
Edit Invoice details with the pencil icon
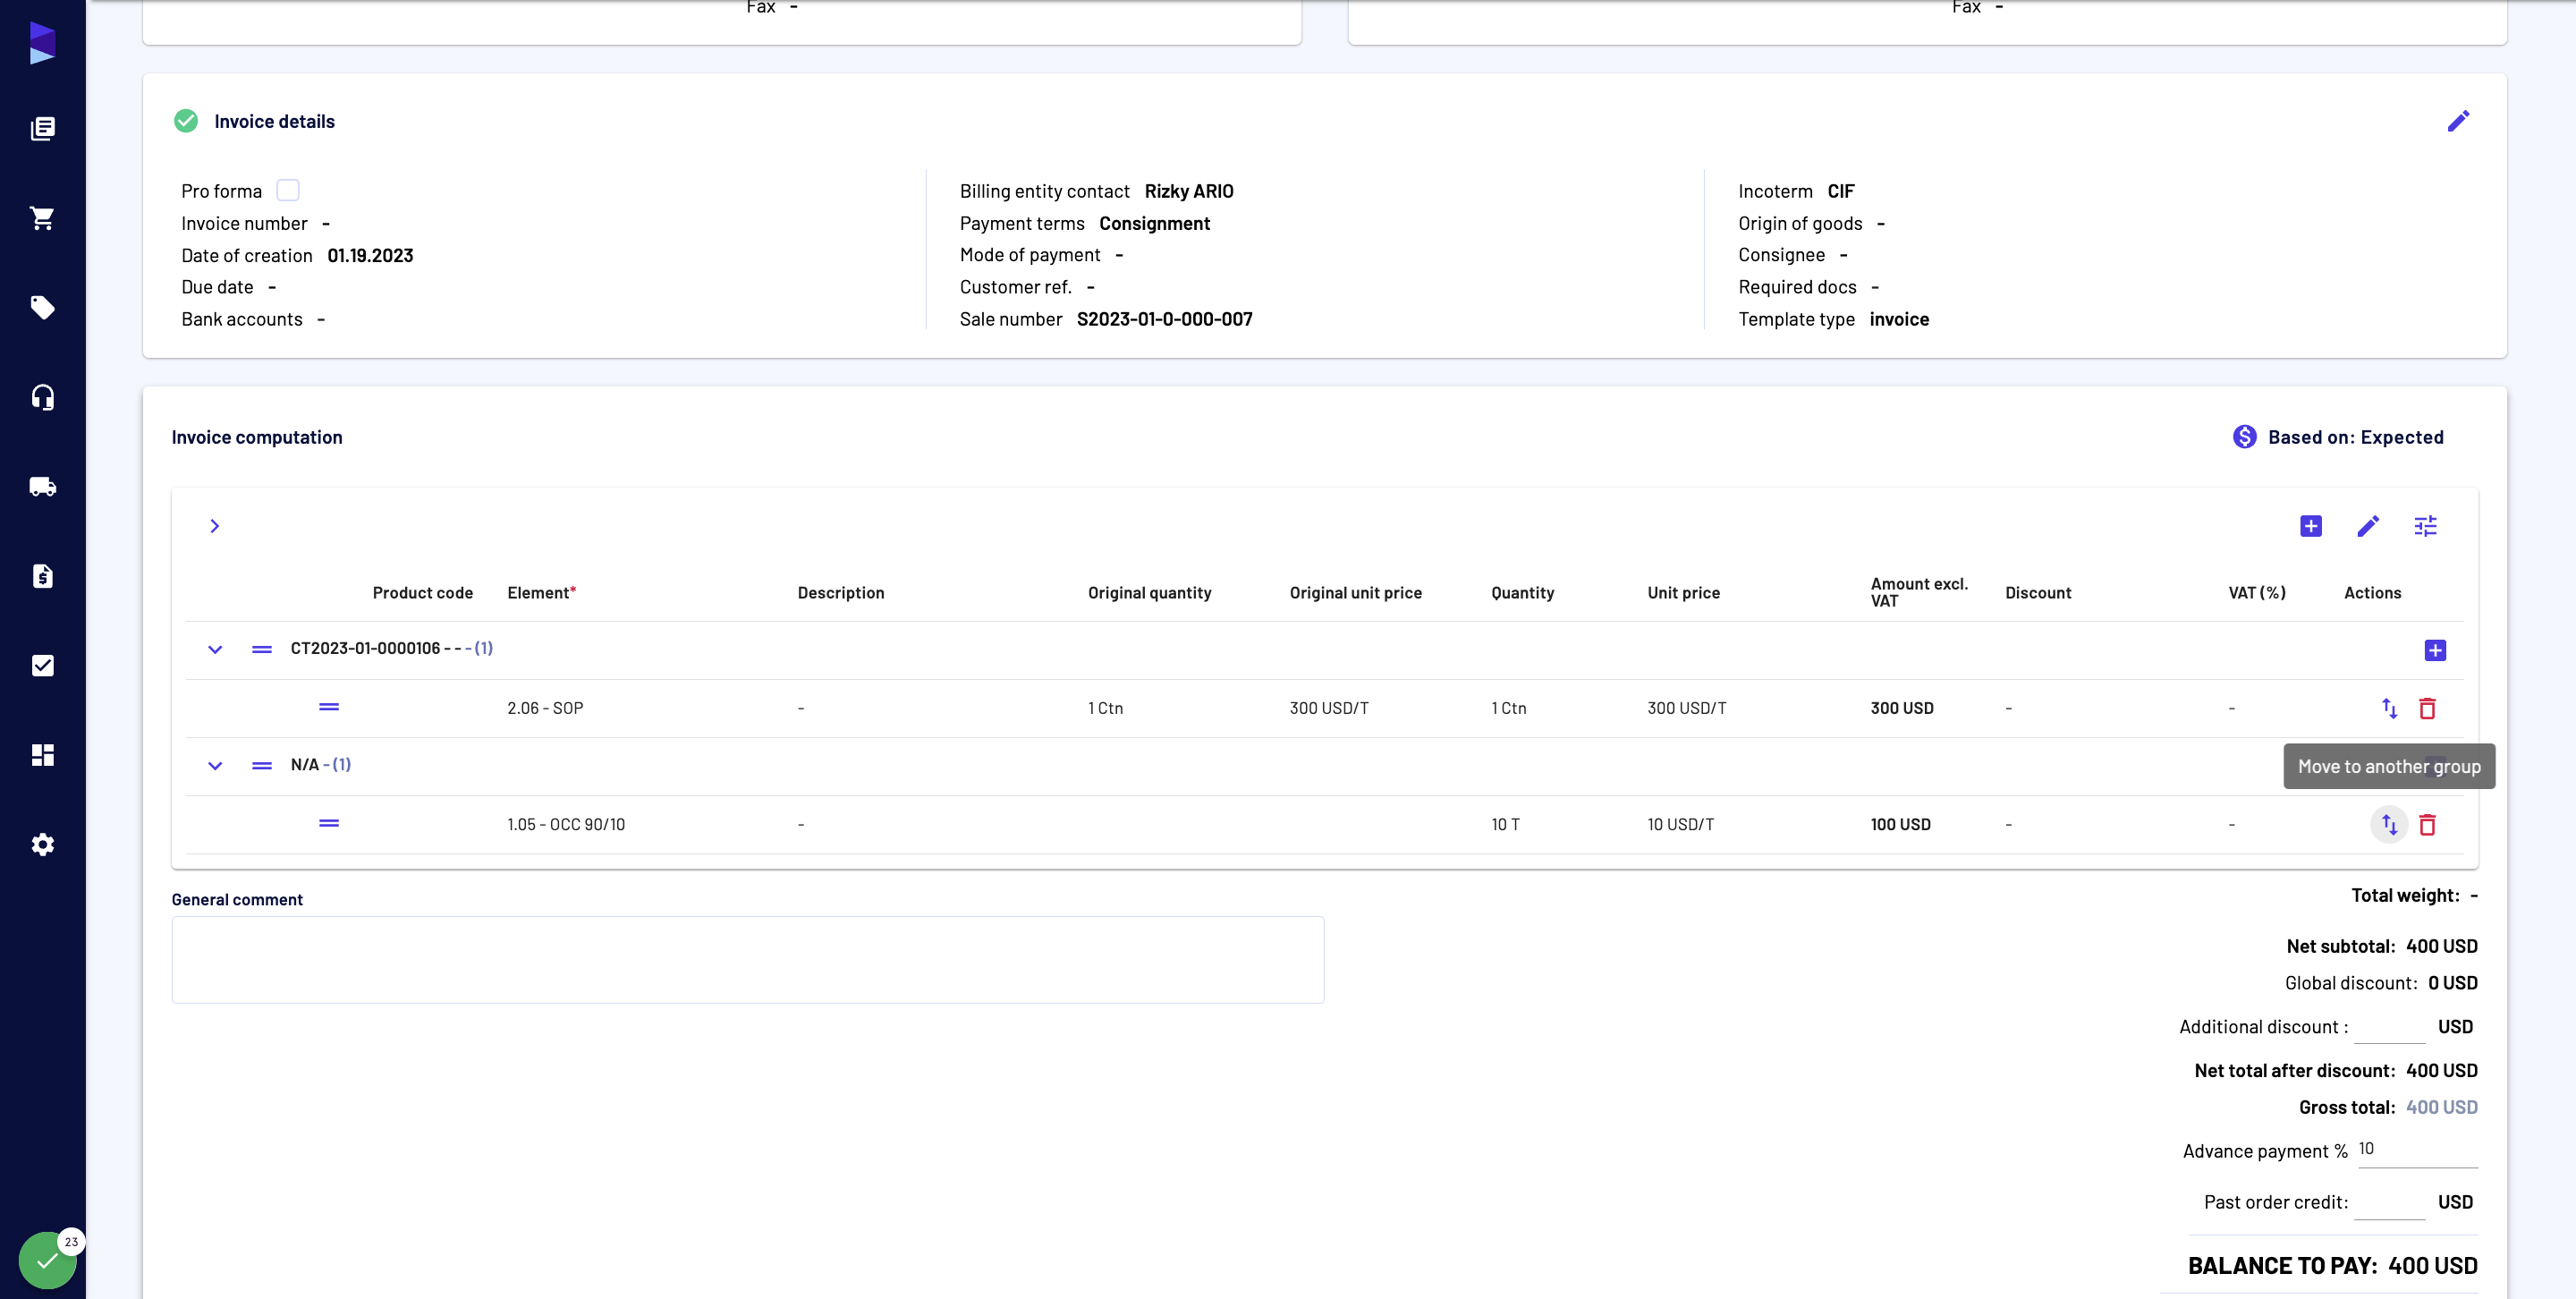[x=2458, y=121]
